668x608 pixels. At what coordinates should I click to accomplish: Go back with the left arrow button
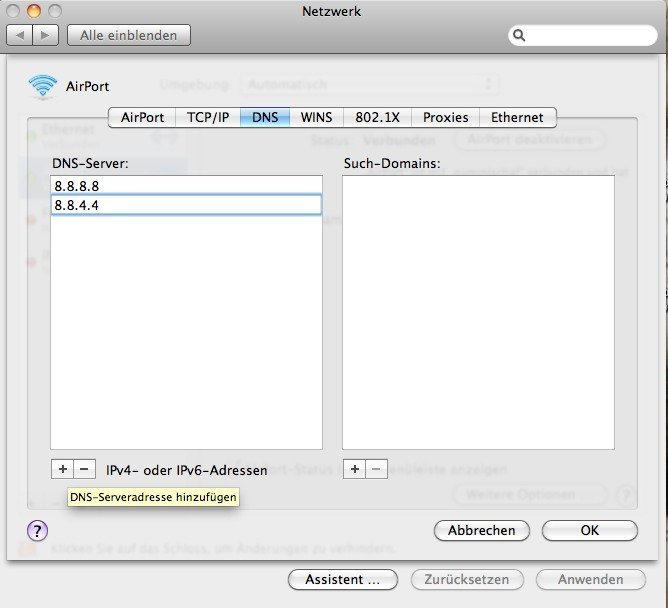point(20,35)
